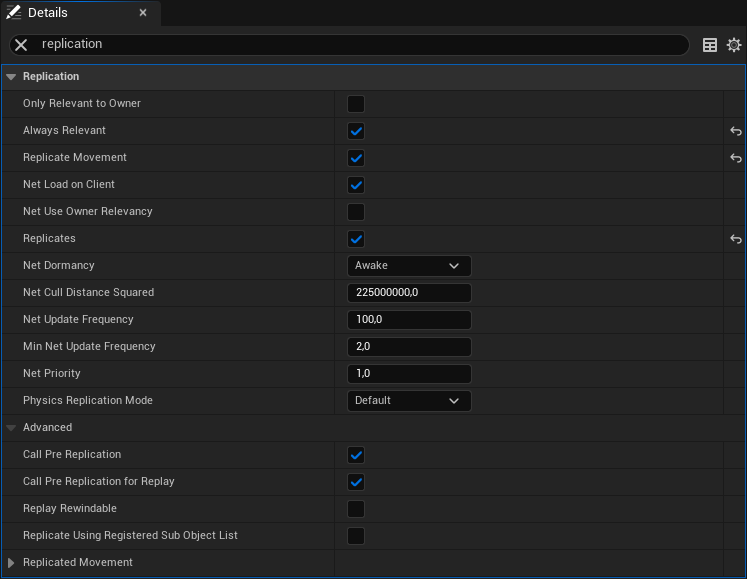
Task: Clear the replication search text
Action: (x=21, y=45)
